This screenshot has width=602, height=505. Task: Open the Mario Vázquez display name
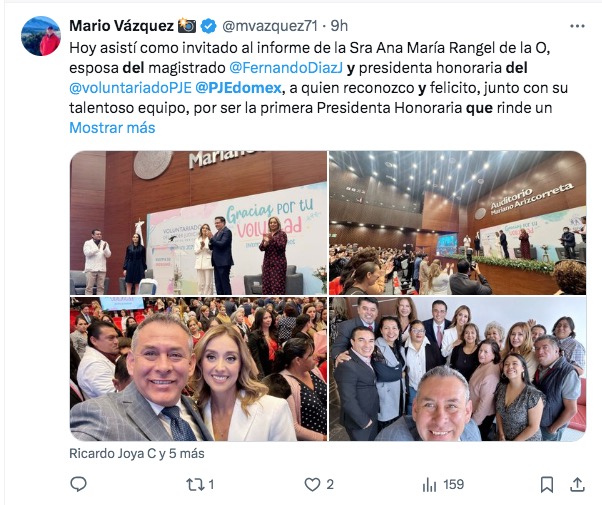(x=121, y=26)
